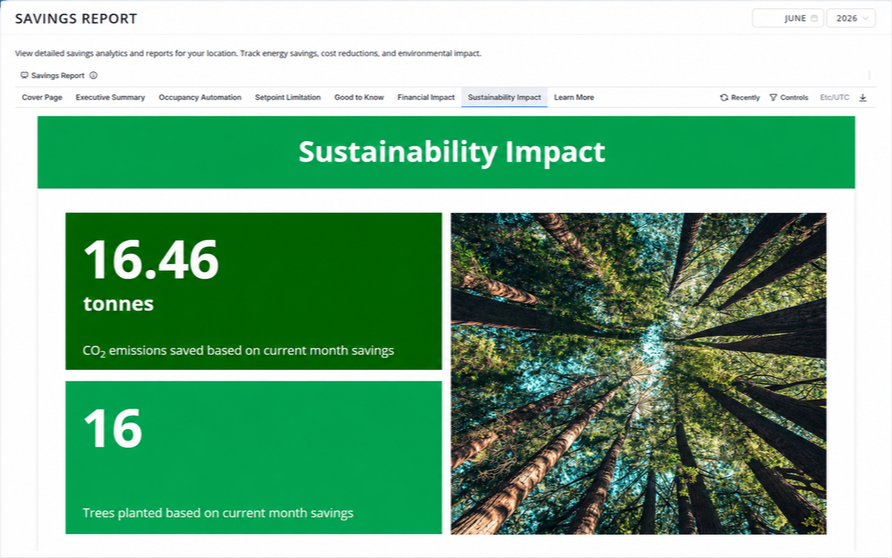Click the 16.46 tonnes value
The image size is (892, 558).
coord(151,276)
